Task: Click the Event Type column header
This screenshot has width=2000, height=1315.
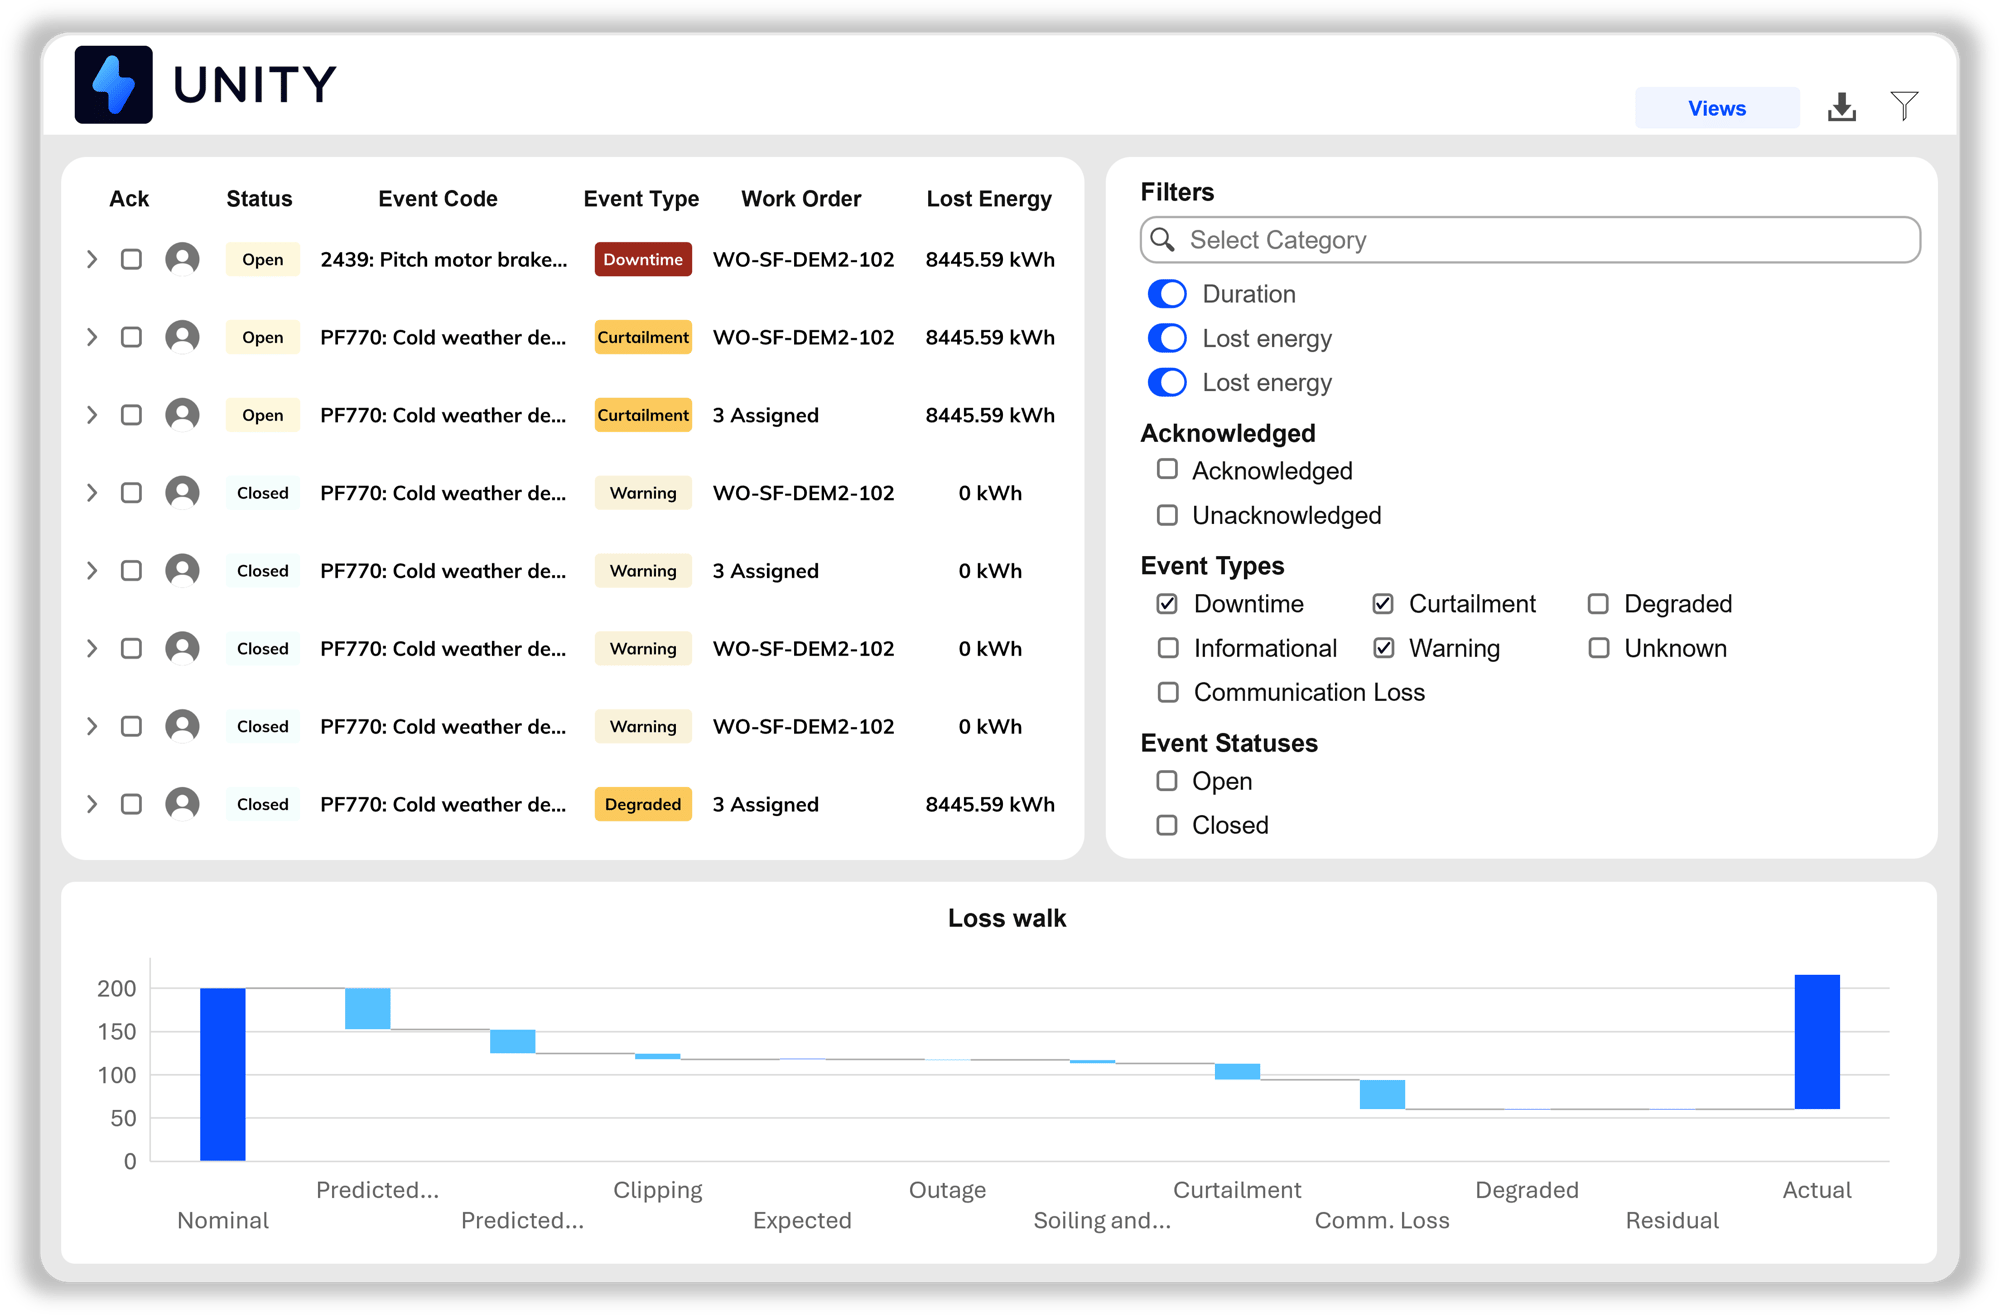Action: [641, 199]
